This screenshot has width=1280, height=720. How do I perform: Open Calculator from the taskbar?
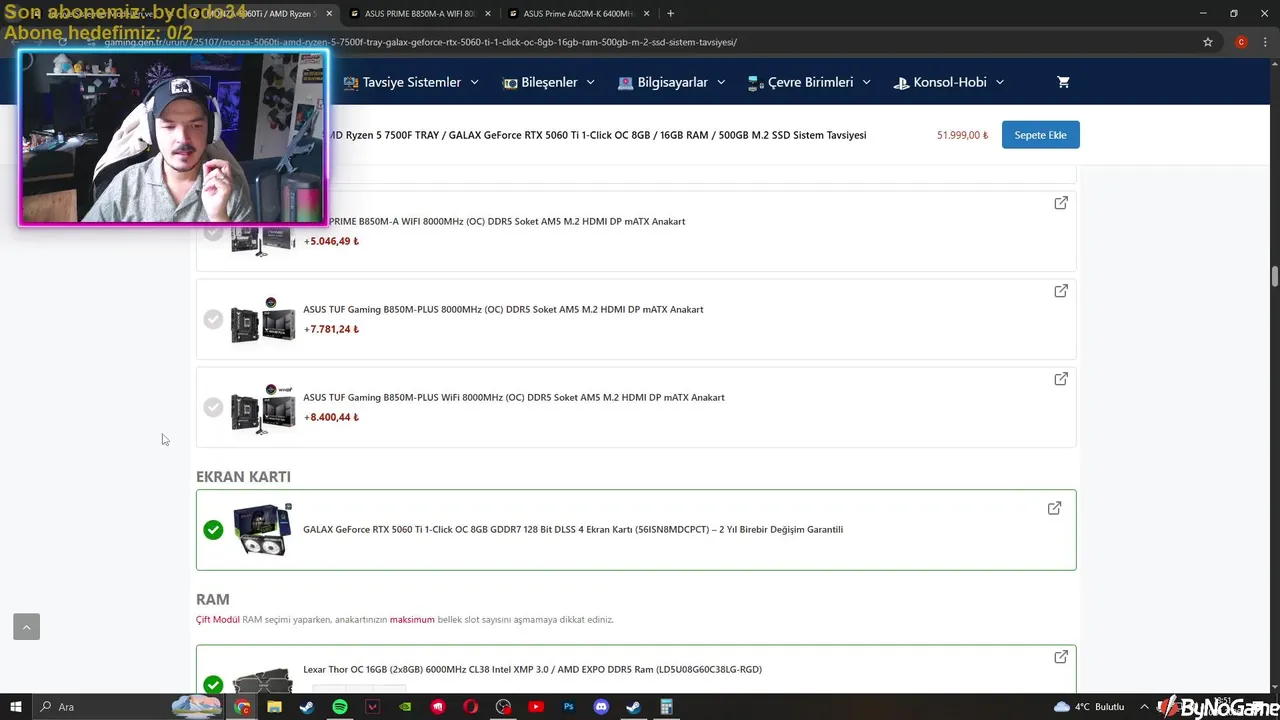[x=666, y=707]
